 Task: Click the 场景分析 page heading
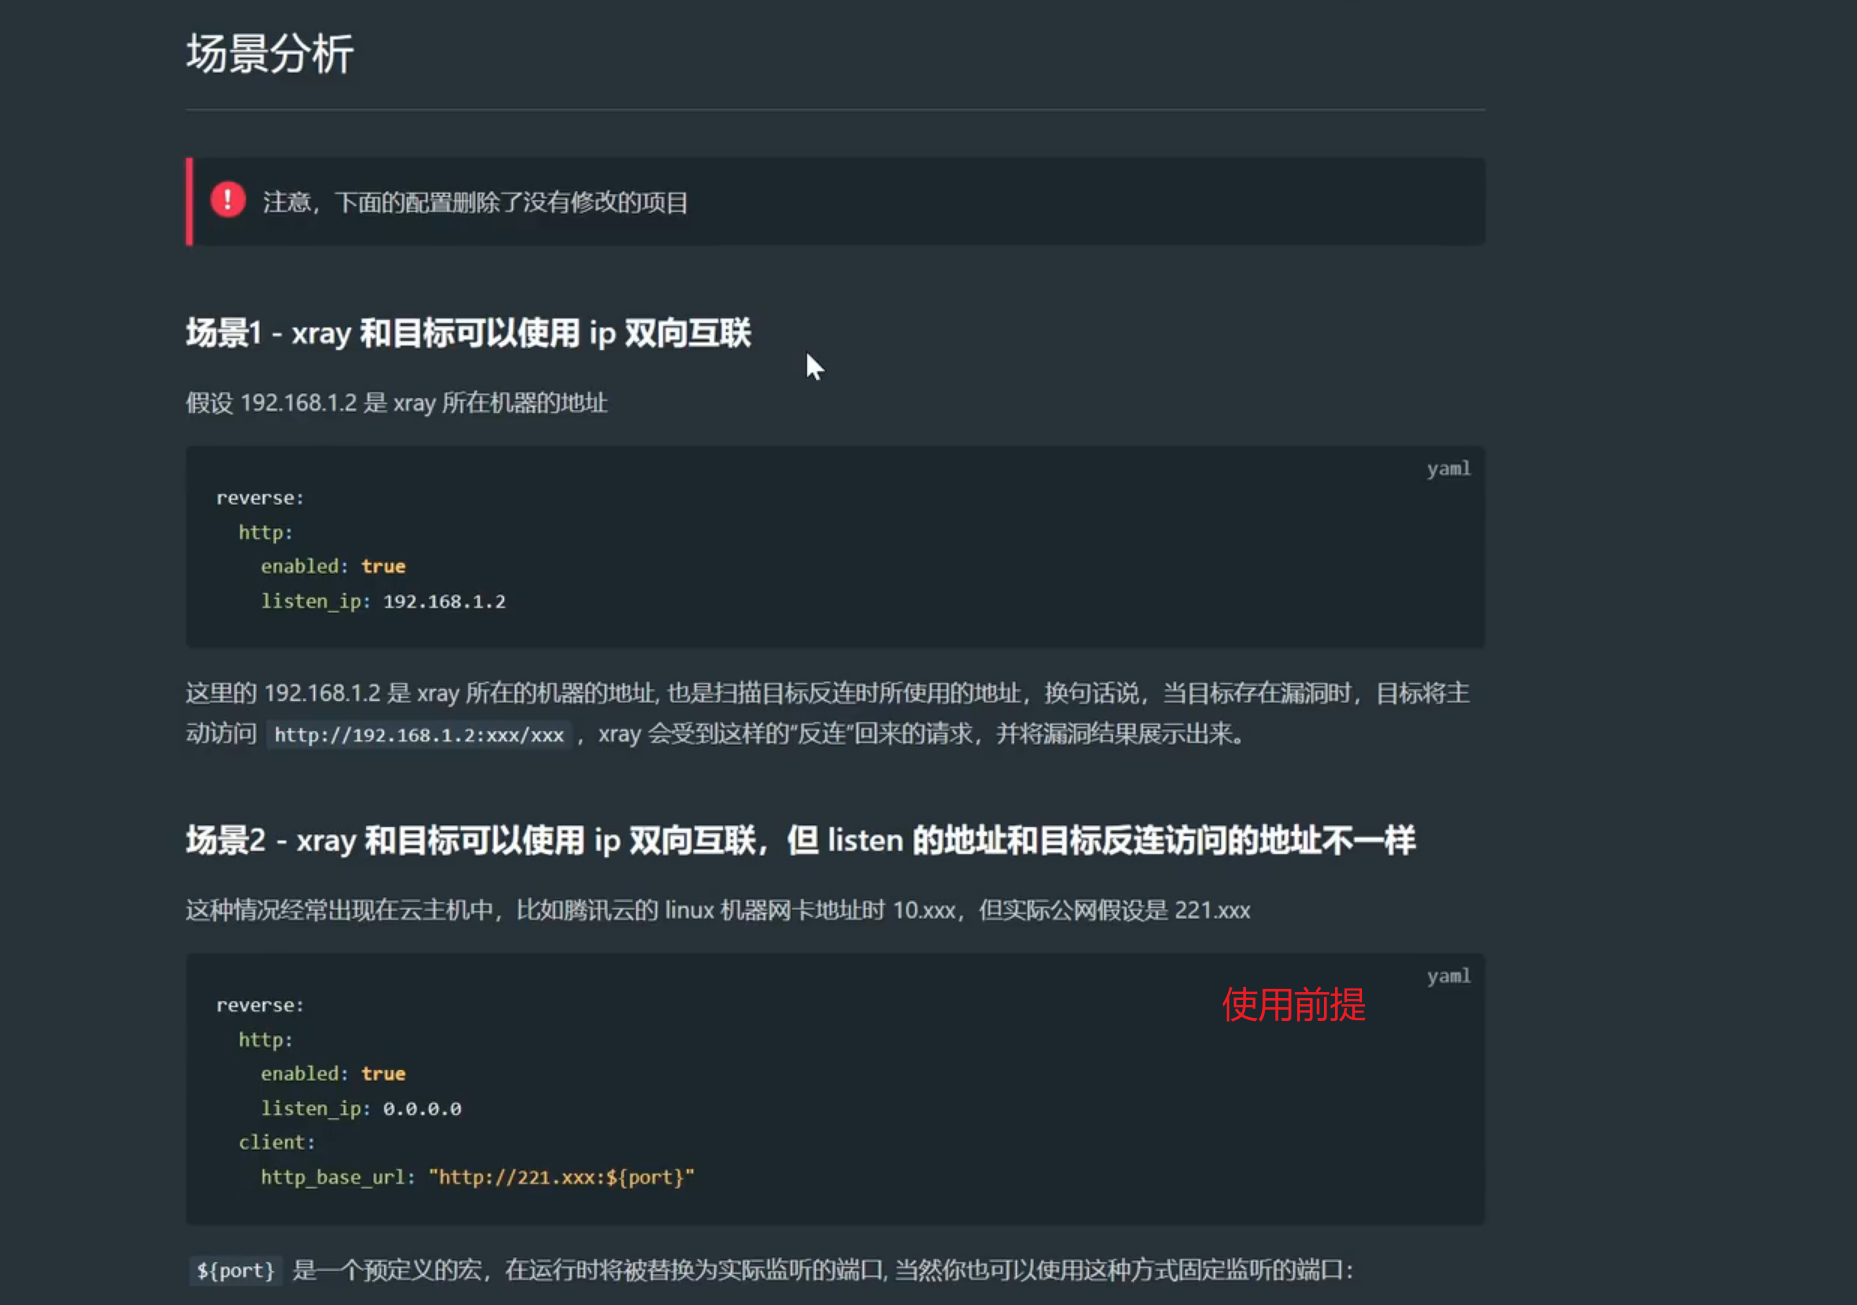[269, 54]
